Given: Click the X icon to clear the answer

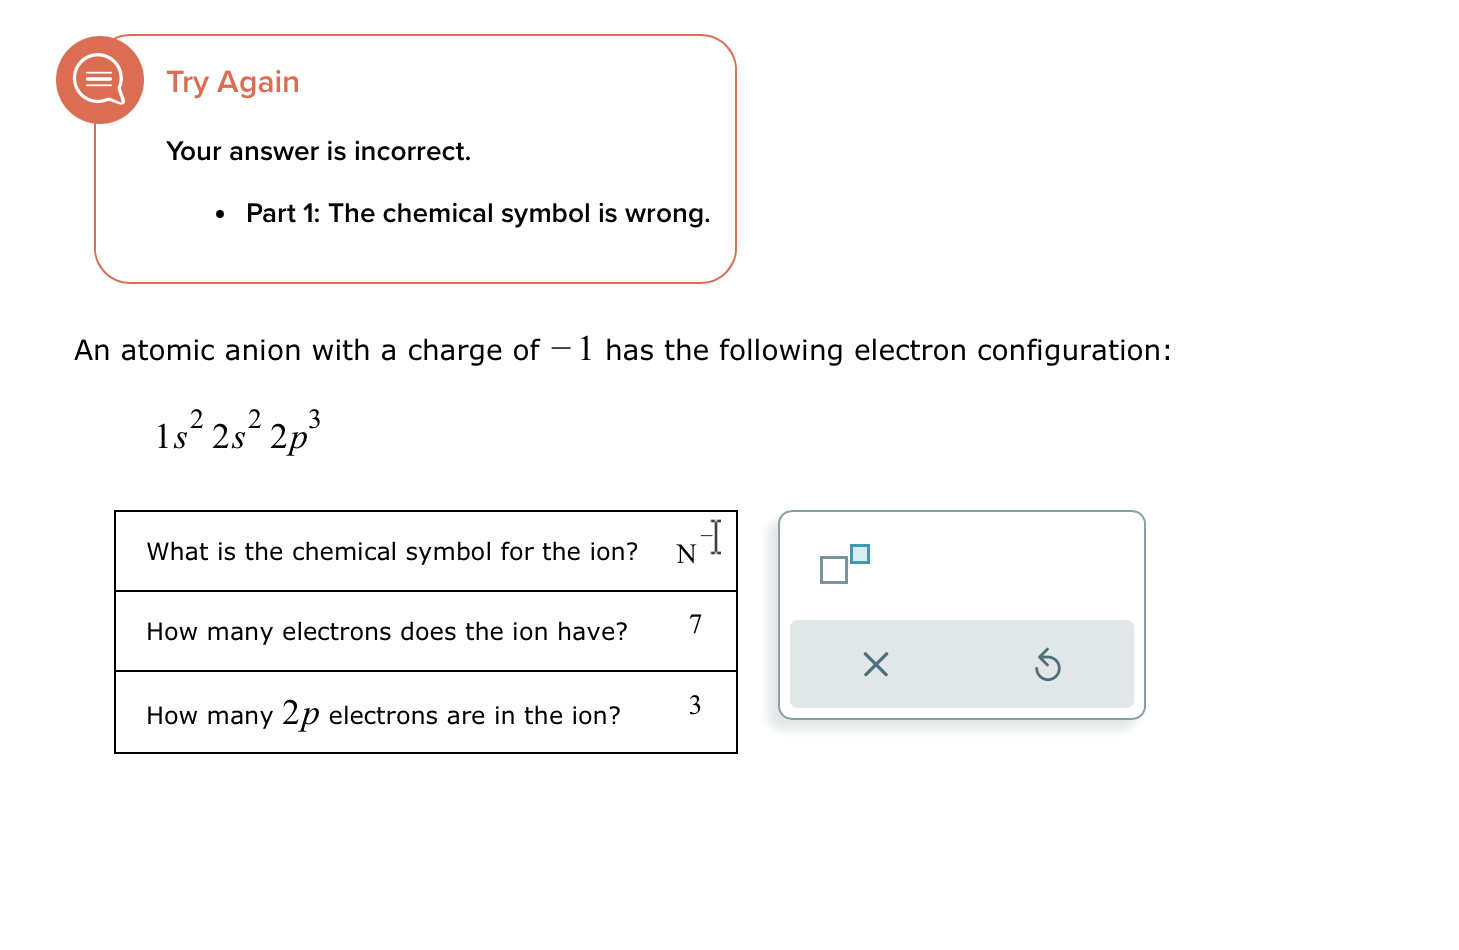Looking at the screenshot, I should point(874,663).
